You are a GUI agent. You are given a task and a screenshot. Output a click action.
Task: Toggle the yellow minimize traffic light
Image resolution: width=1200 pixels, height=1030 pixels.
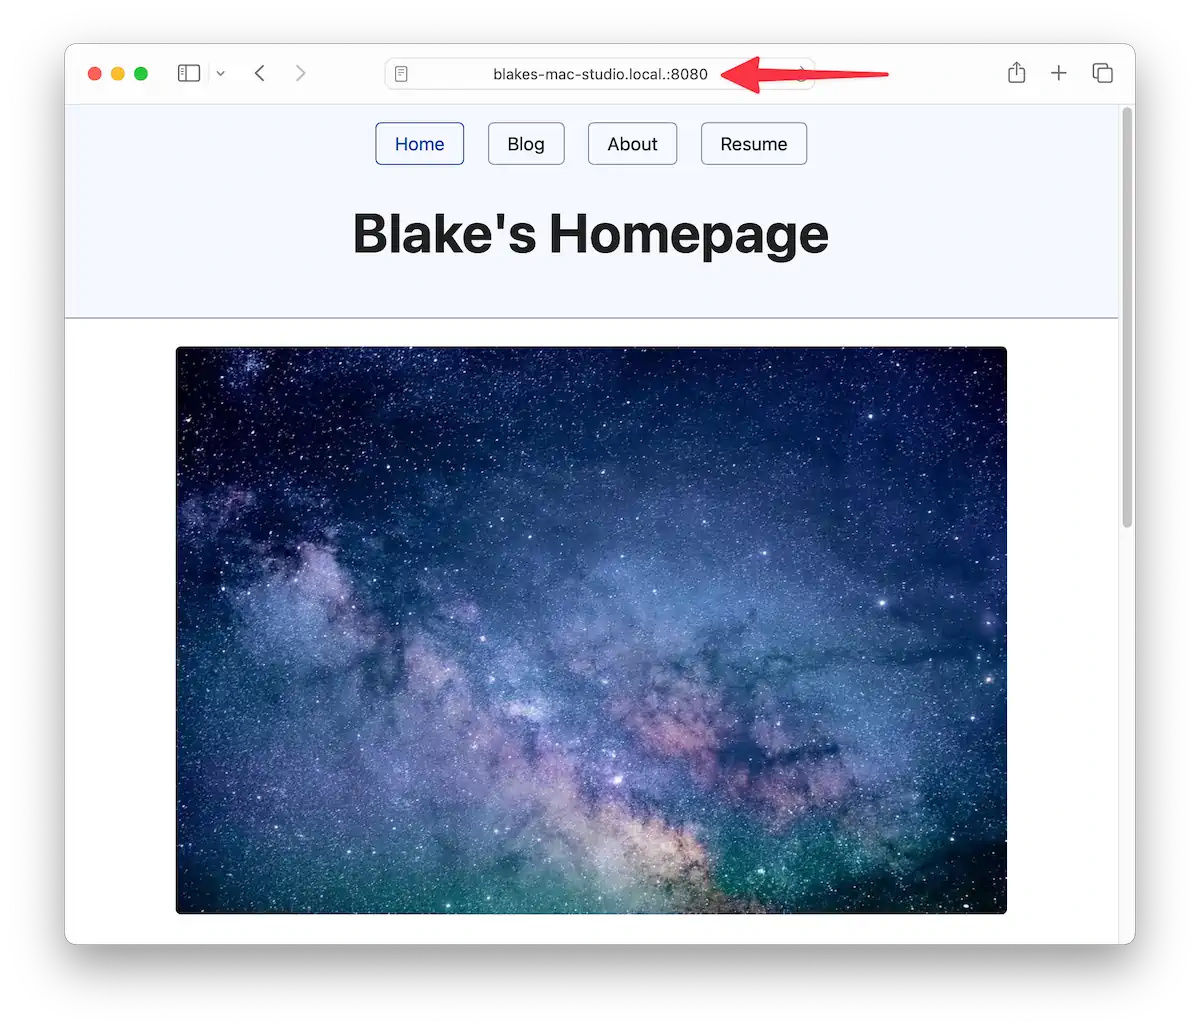117,73
